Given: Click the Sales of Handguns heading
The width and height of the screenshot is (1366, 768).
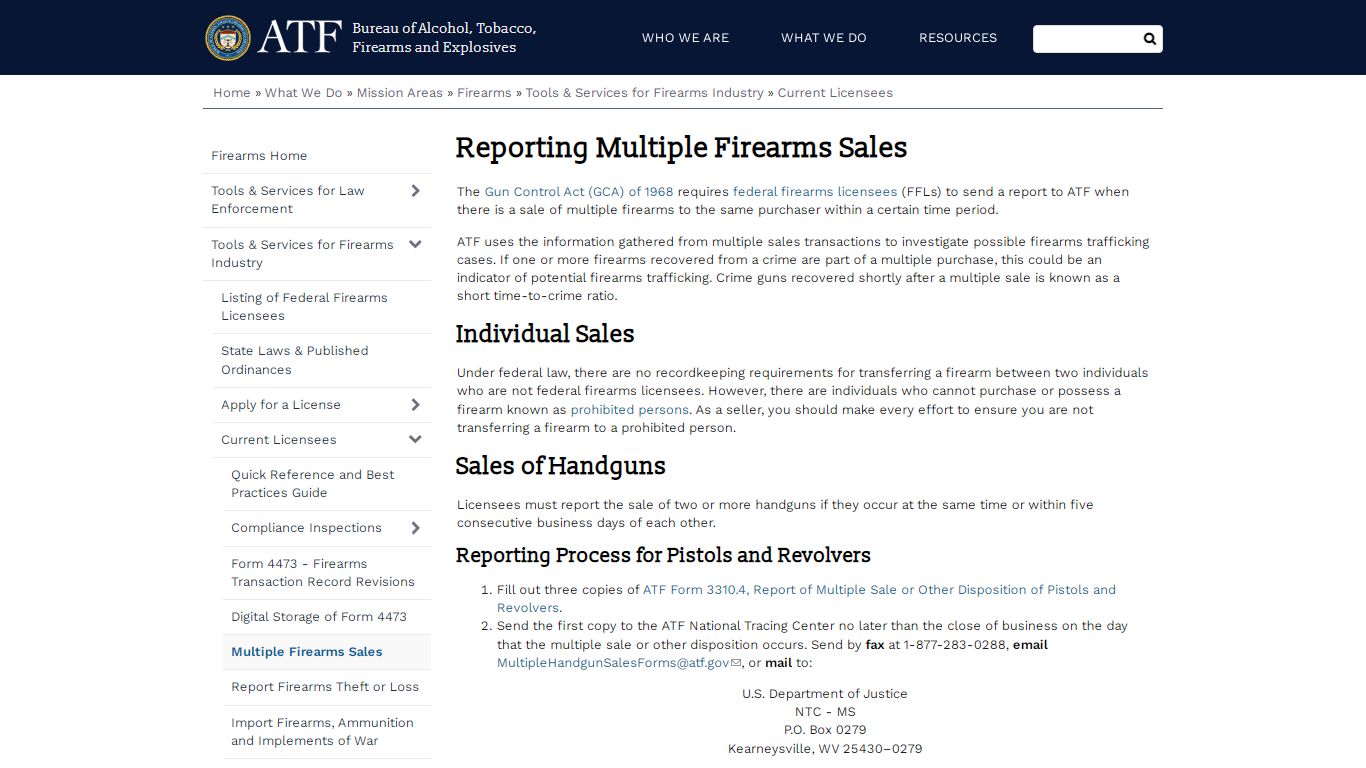Looking at the screenshot, I should [560, 466].
